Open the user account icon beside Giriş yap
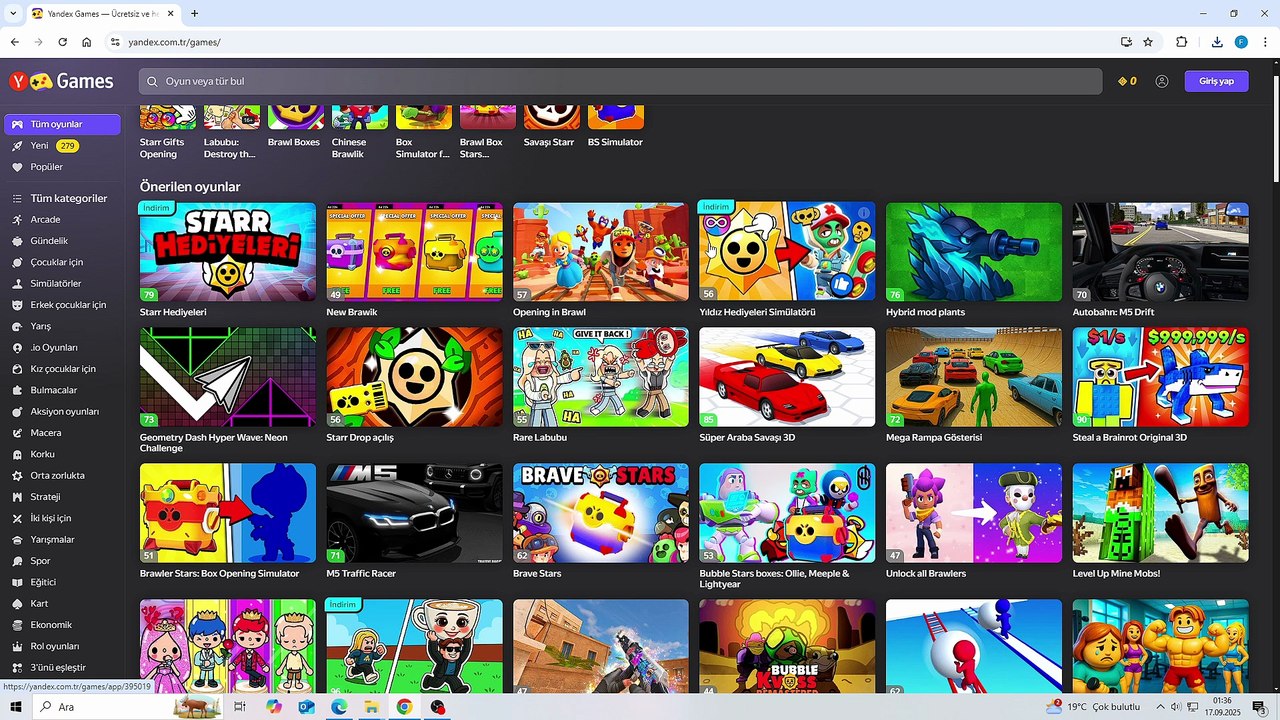Image resolution: width=1280 pixels, height=720 pixels. [1161, 81]
